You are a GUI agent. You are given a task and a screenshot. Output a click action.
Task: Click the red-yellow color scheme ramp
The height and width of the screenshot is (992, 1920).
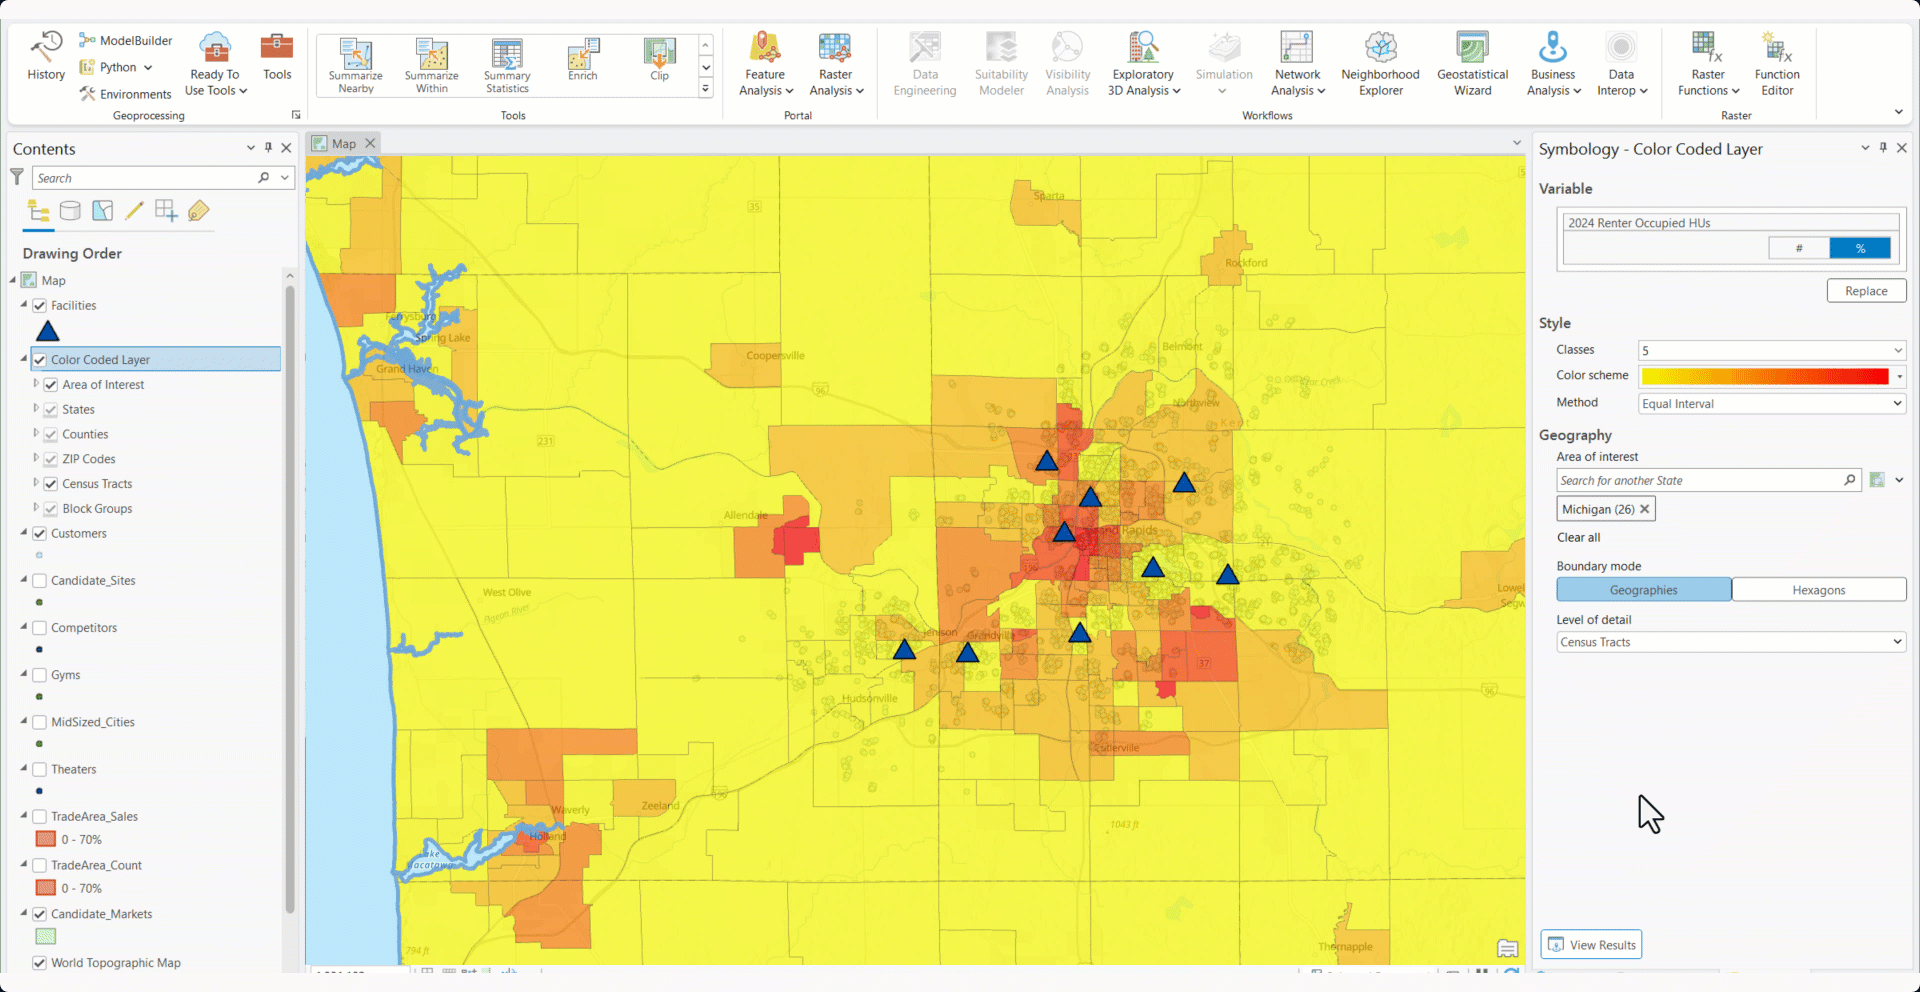point(1764,376)
